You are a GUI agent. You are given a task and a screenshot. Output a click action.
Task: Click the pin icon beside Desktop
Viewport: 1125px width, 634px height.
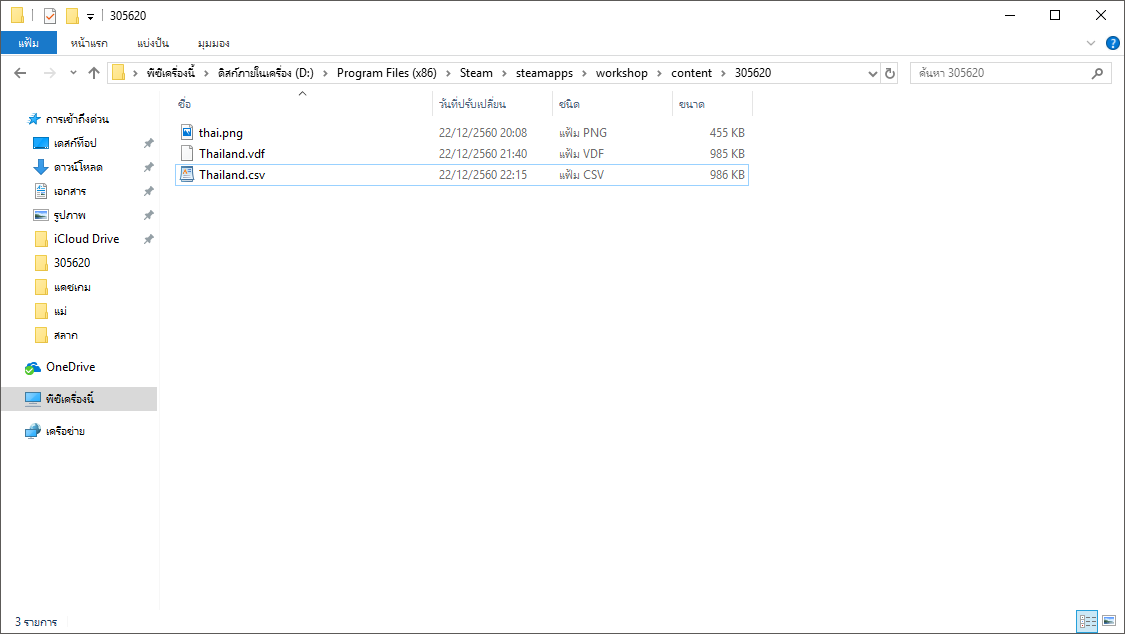coord(149,143)
